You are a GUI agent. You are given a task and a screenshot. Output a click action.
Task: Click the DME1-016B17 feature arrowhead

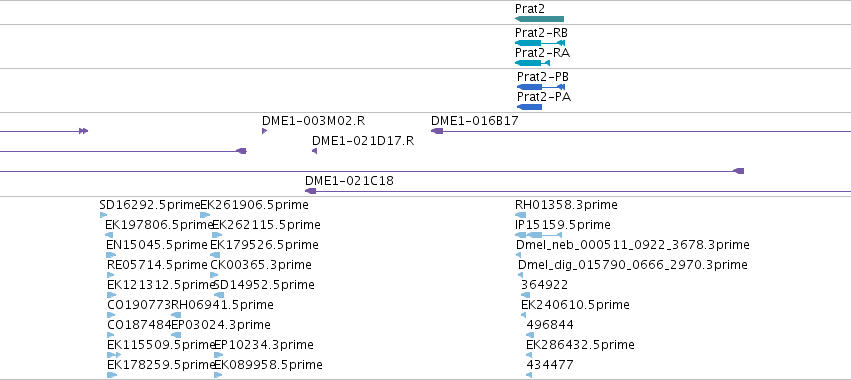pyautogui.click(x=437, y=131)
